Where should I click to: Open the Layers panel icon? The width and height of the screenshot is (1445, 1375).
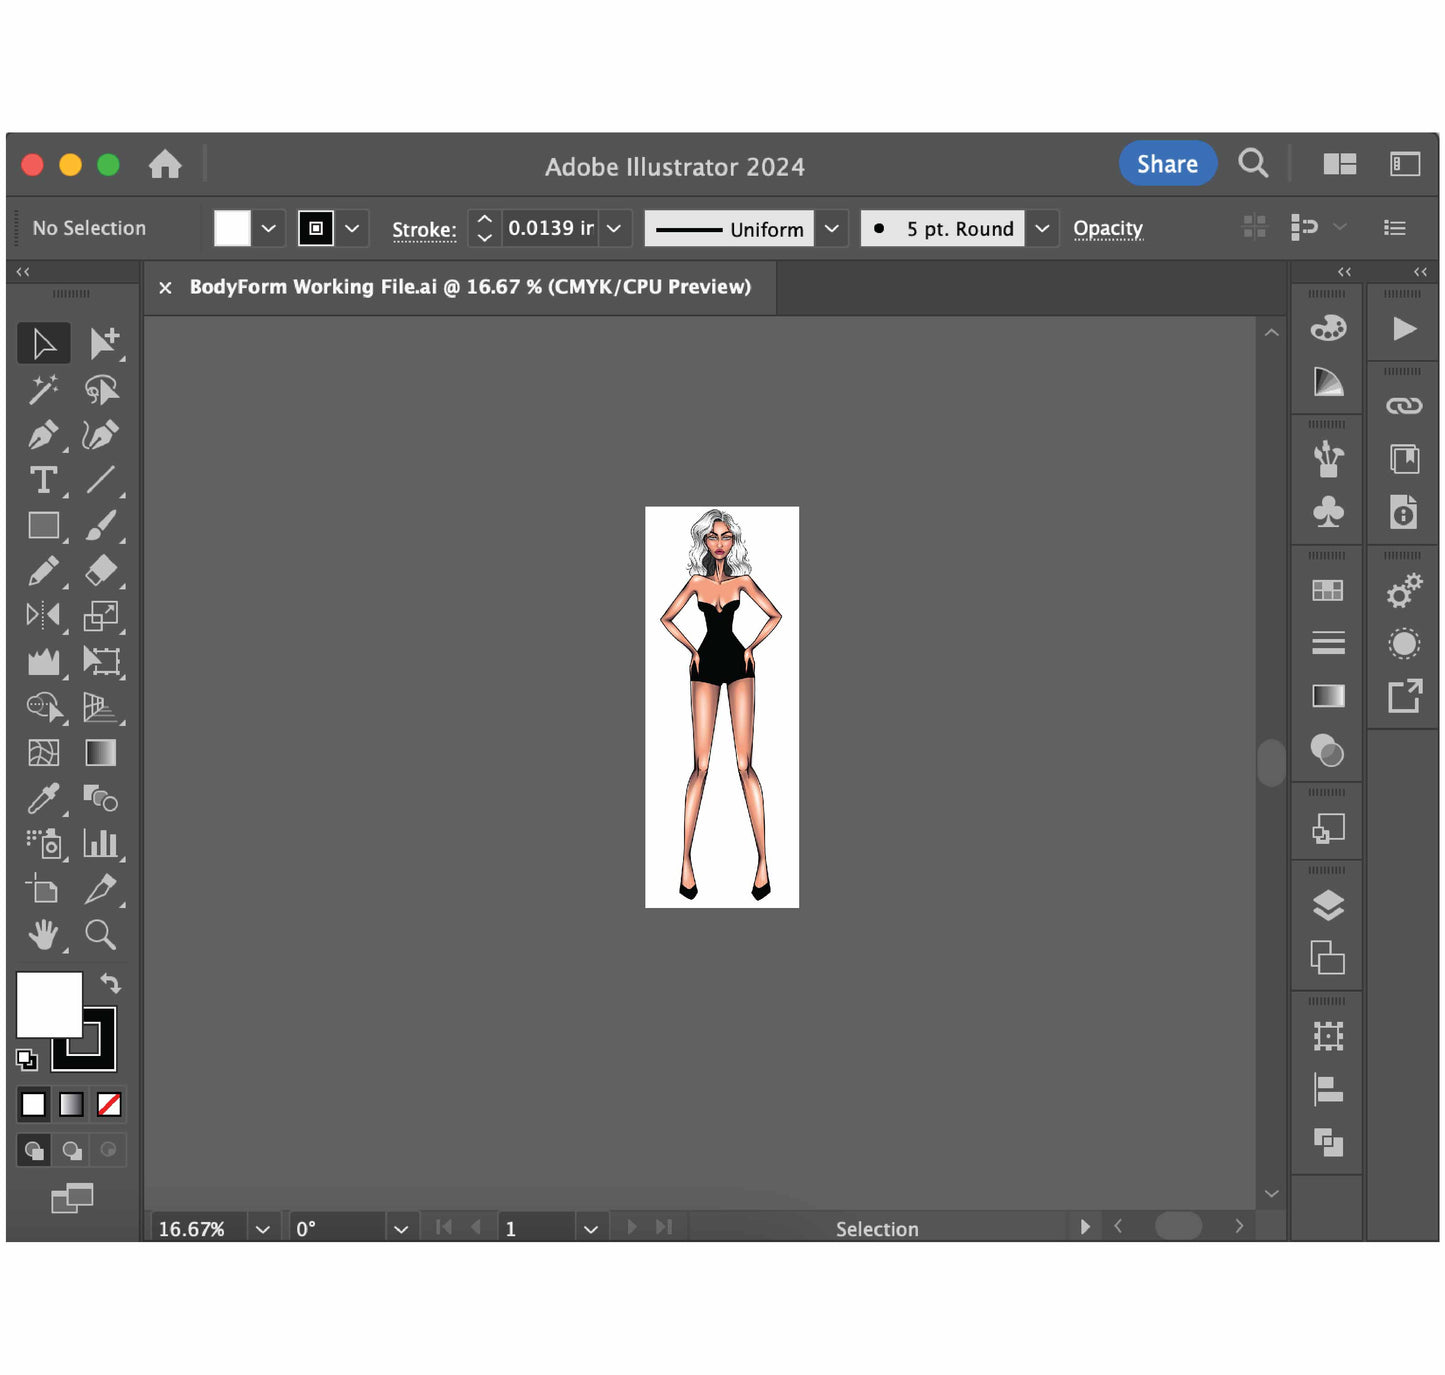(1327, 906)
